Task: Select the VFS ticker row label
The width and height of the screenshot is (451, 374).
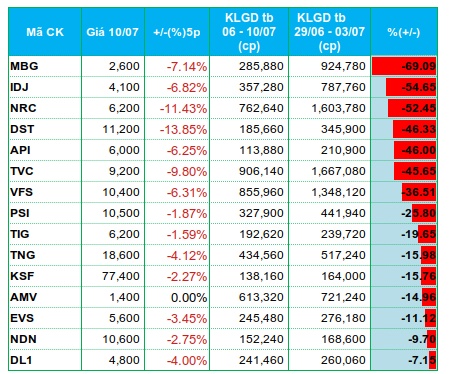Action: (x=22, y=192)
